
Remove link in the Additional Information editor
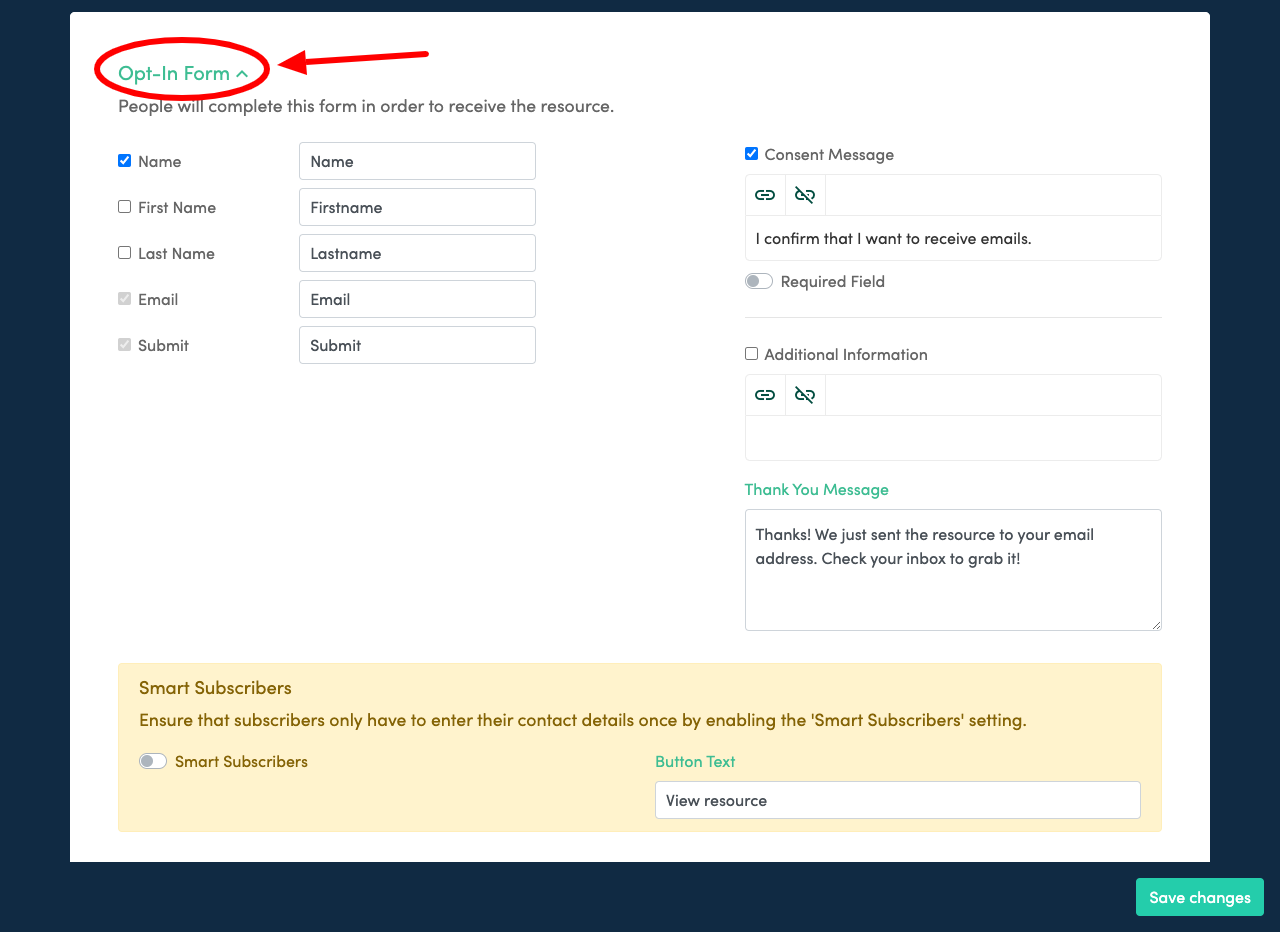805,394
